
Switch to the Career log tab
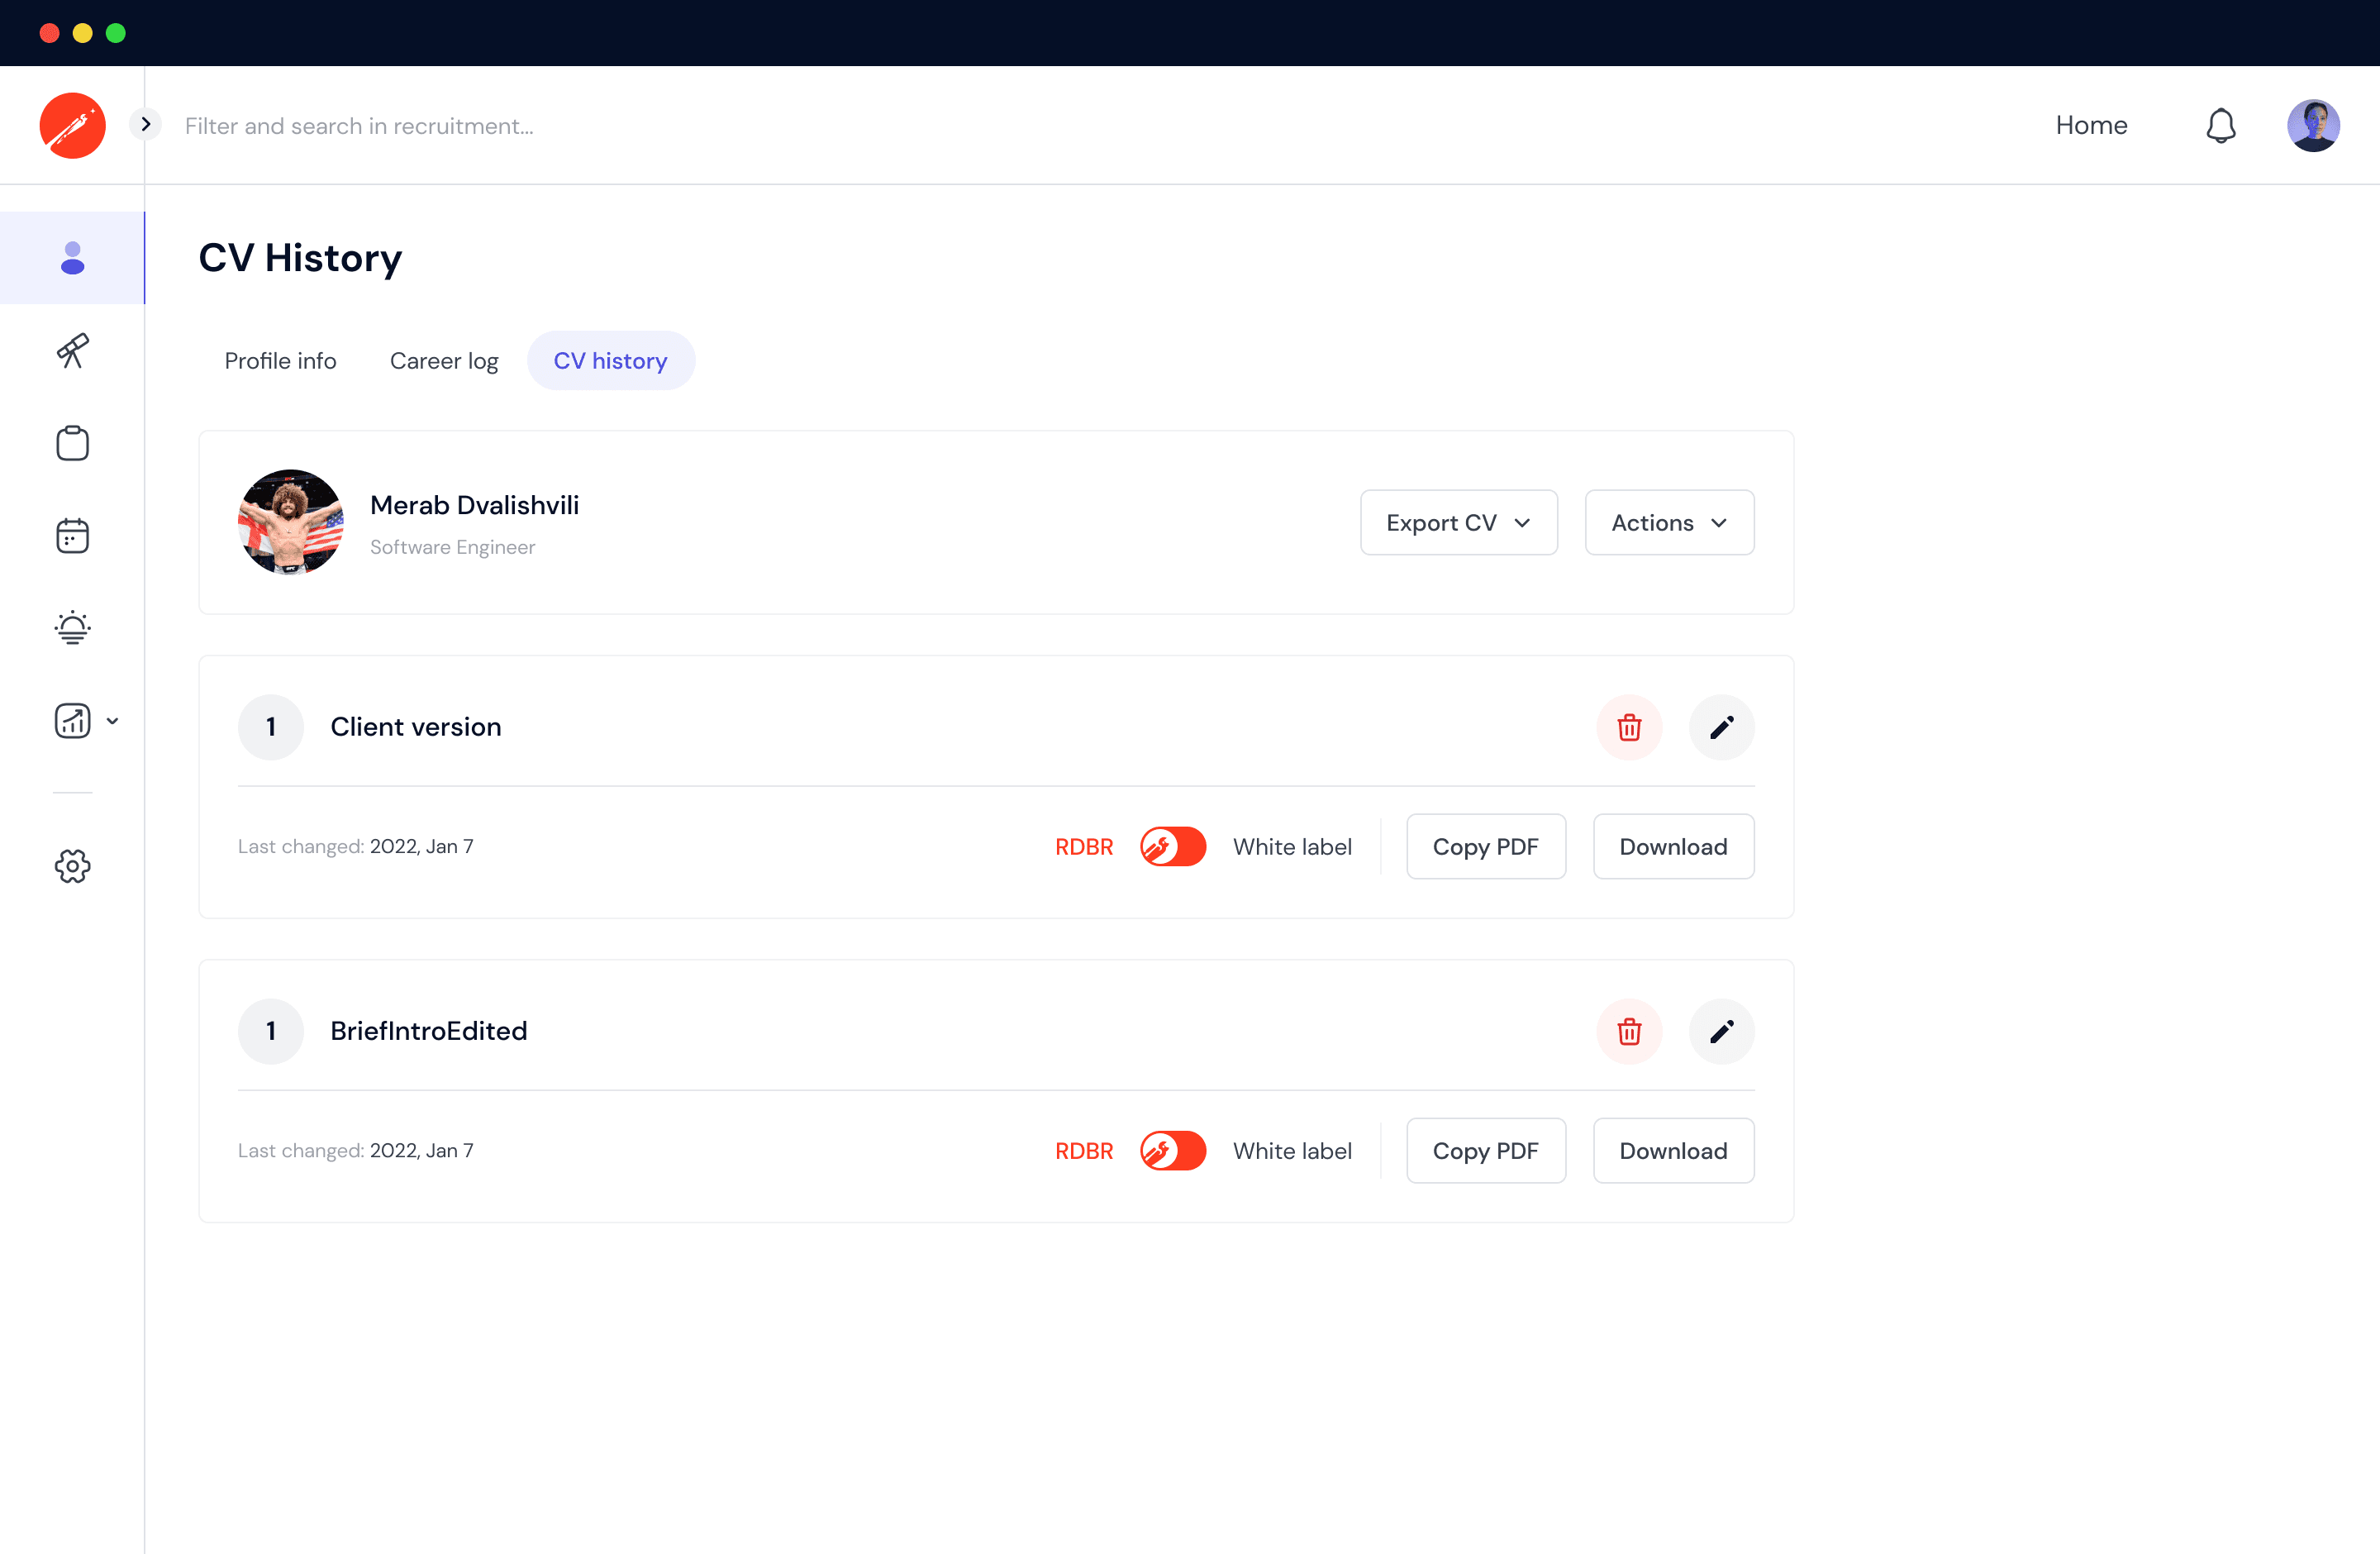[x=444, y=360]
